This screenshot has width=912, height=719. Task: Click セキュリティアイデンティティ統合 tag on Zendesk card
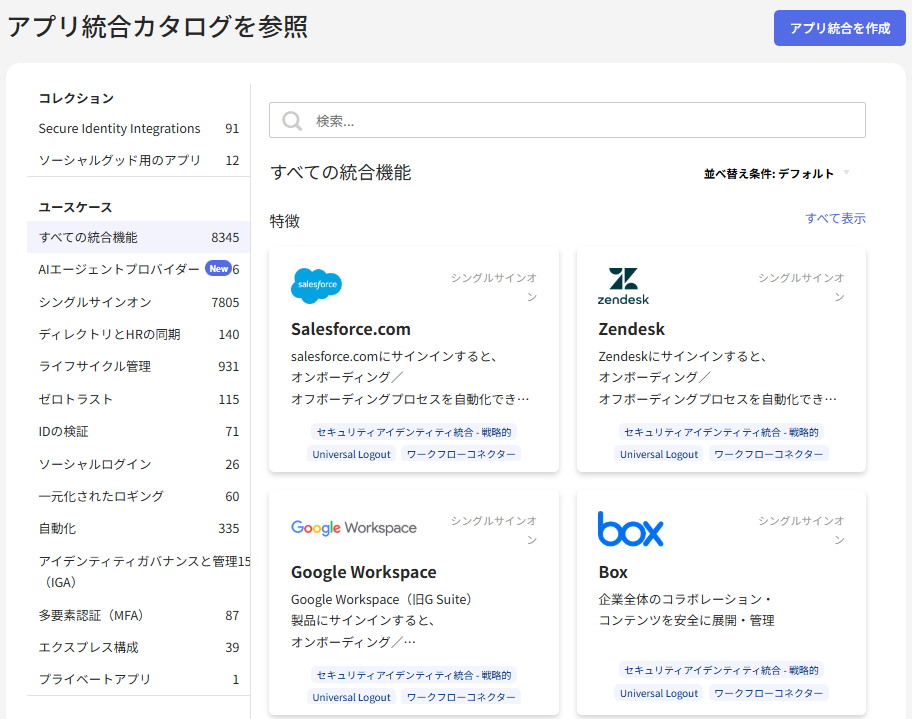click(721, 432)
